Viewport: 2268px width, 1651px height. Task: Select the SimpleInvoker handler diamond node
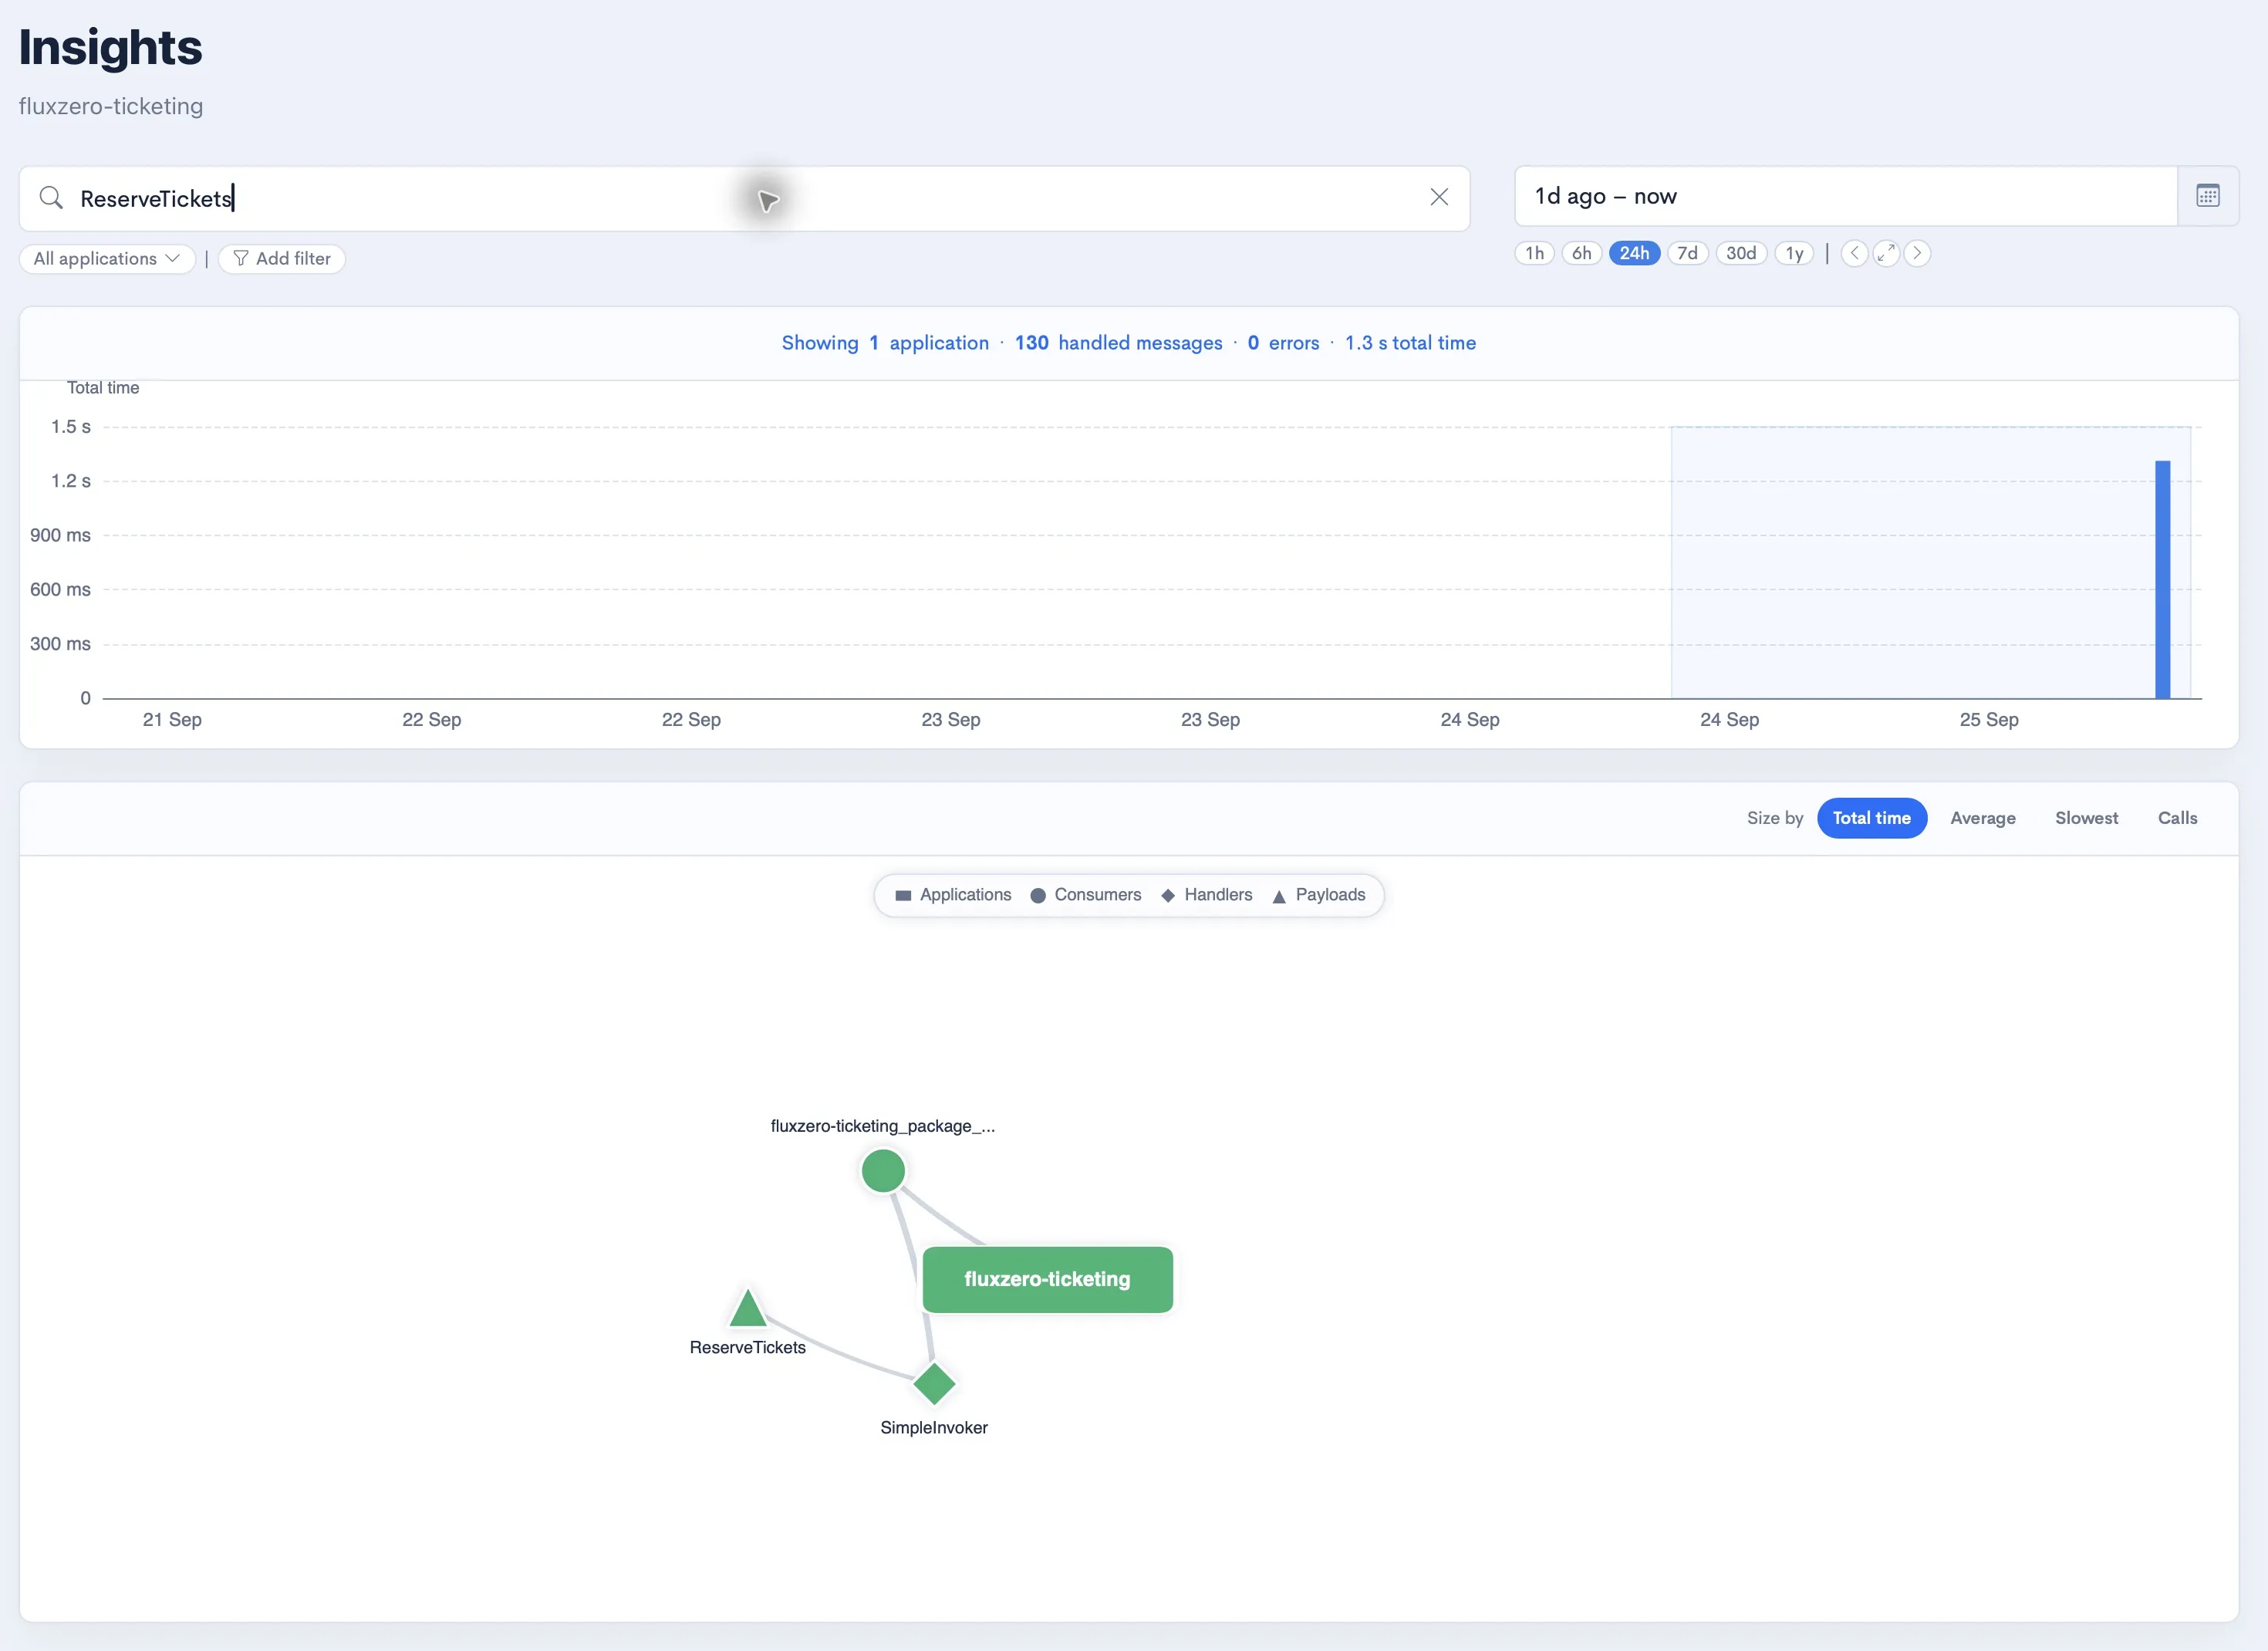(x=934, y=1384)
